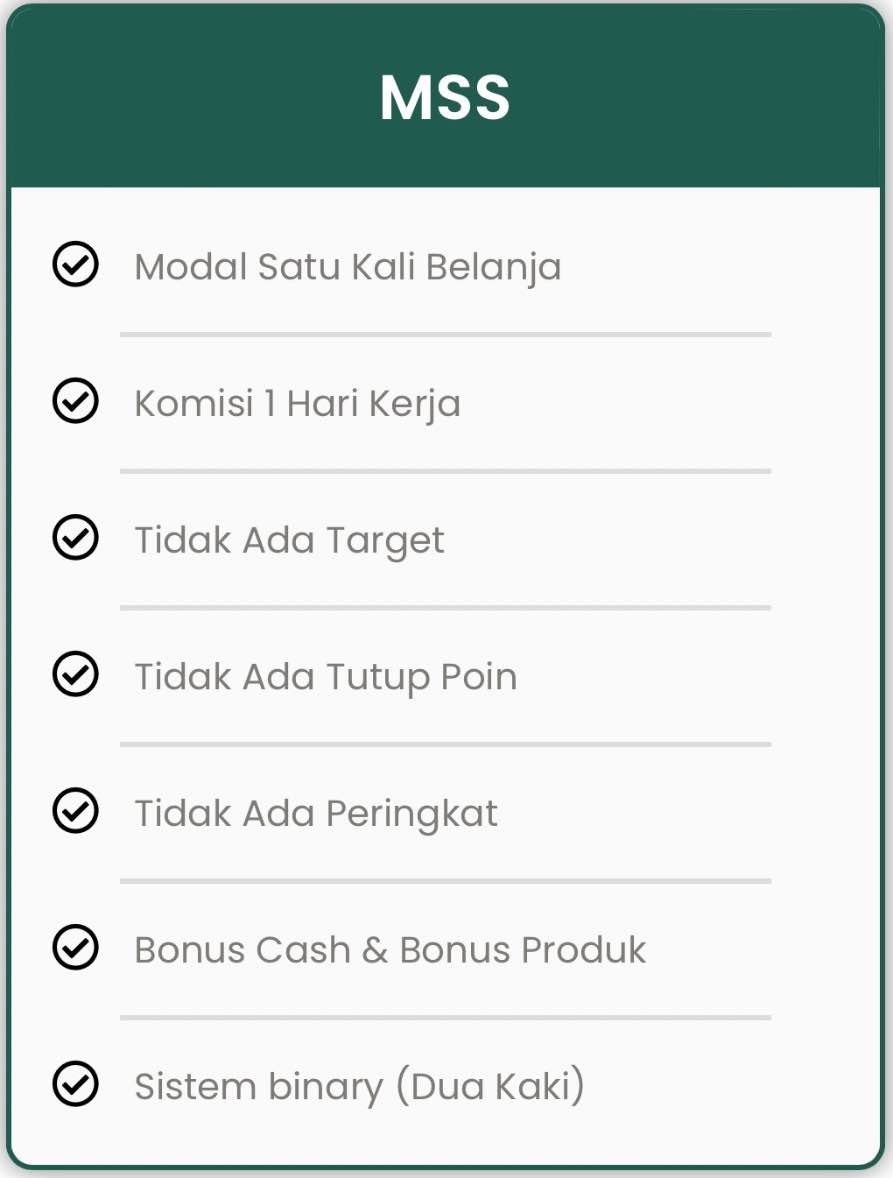This screenshot has height=1178, width=893.
Task: Click checkmark icon beside Tidak Ada Target
Action: tap(75, 538)
